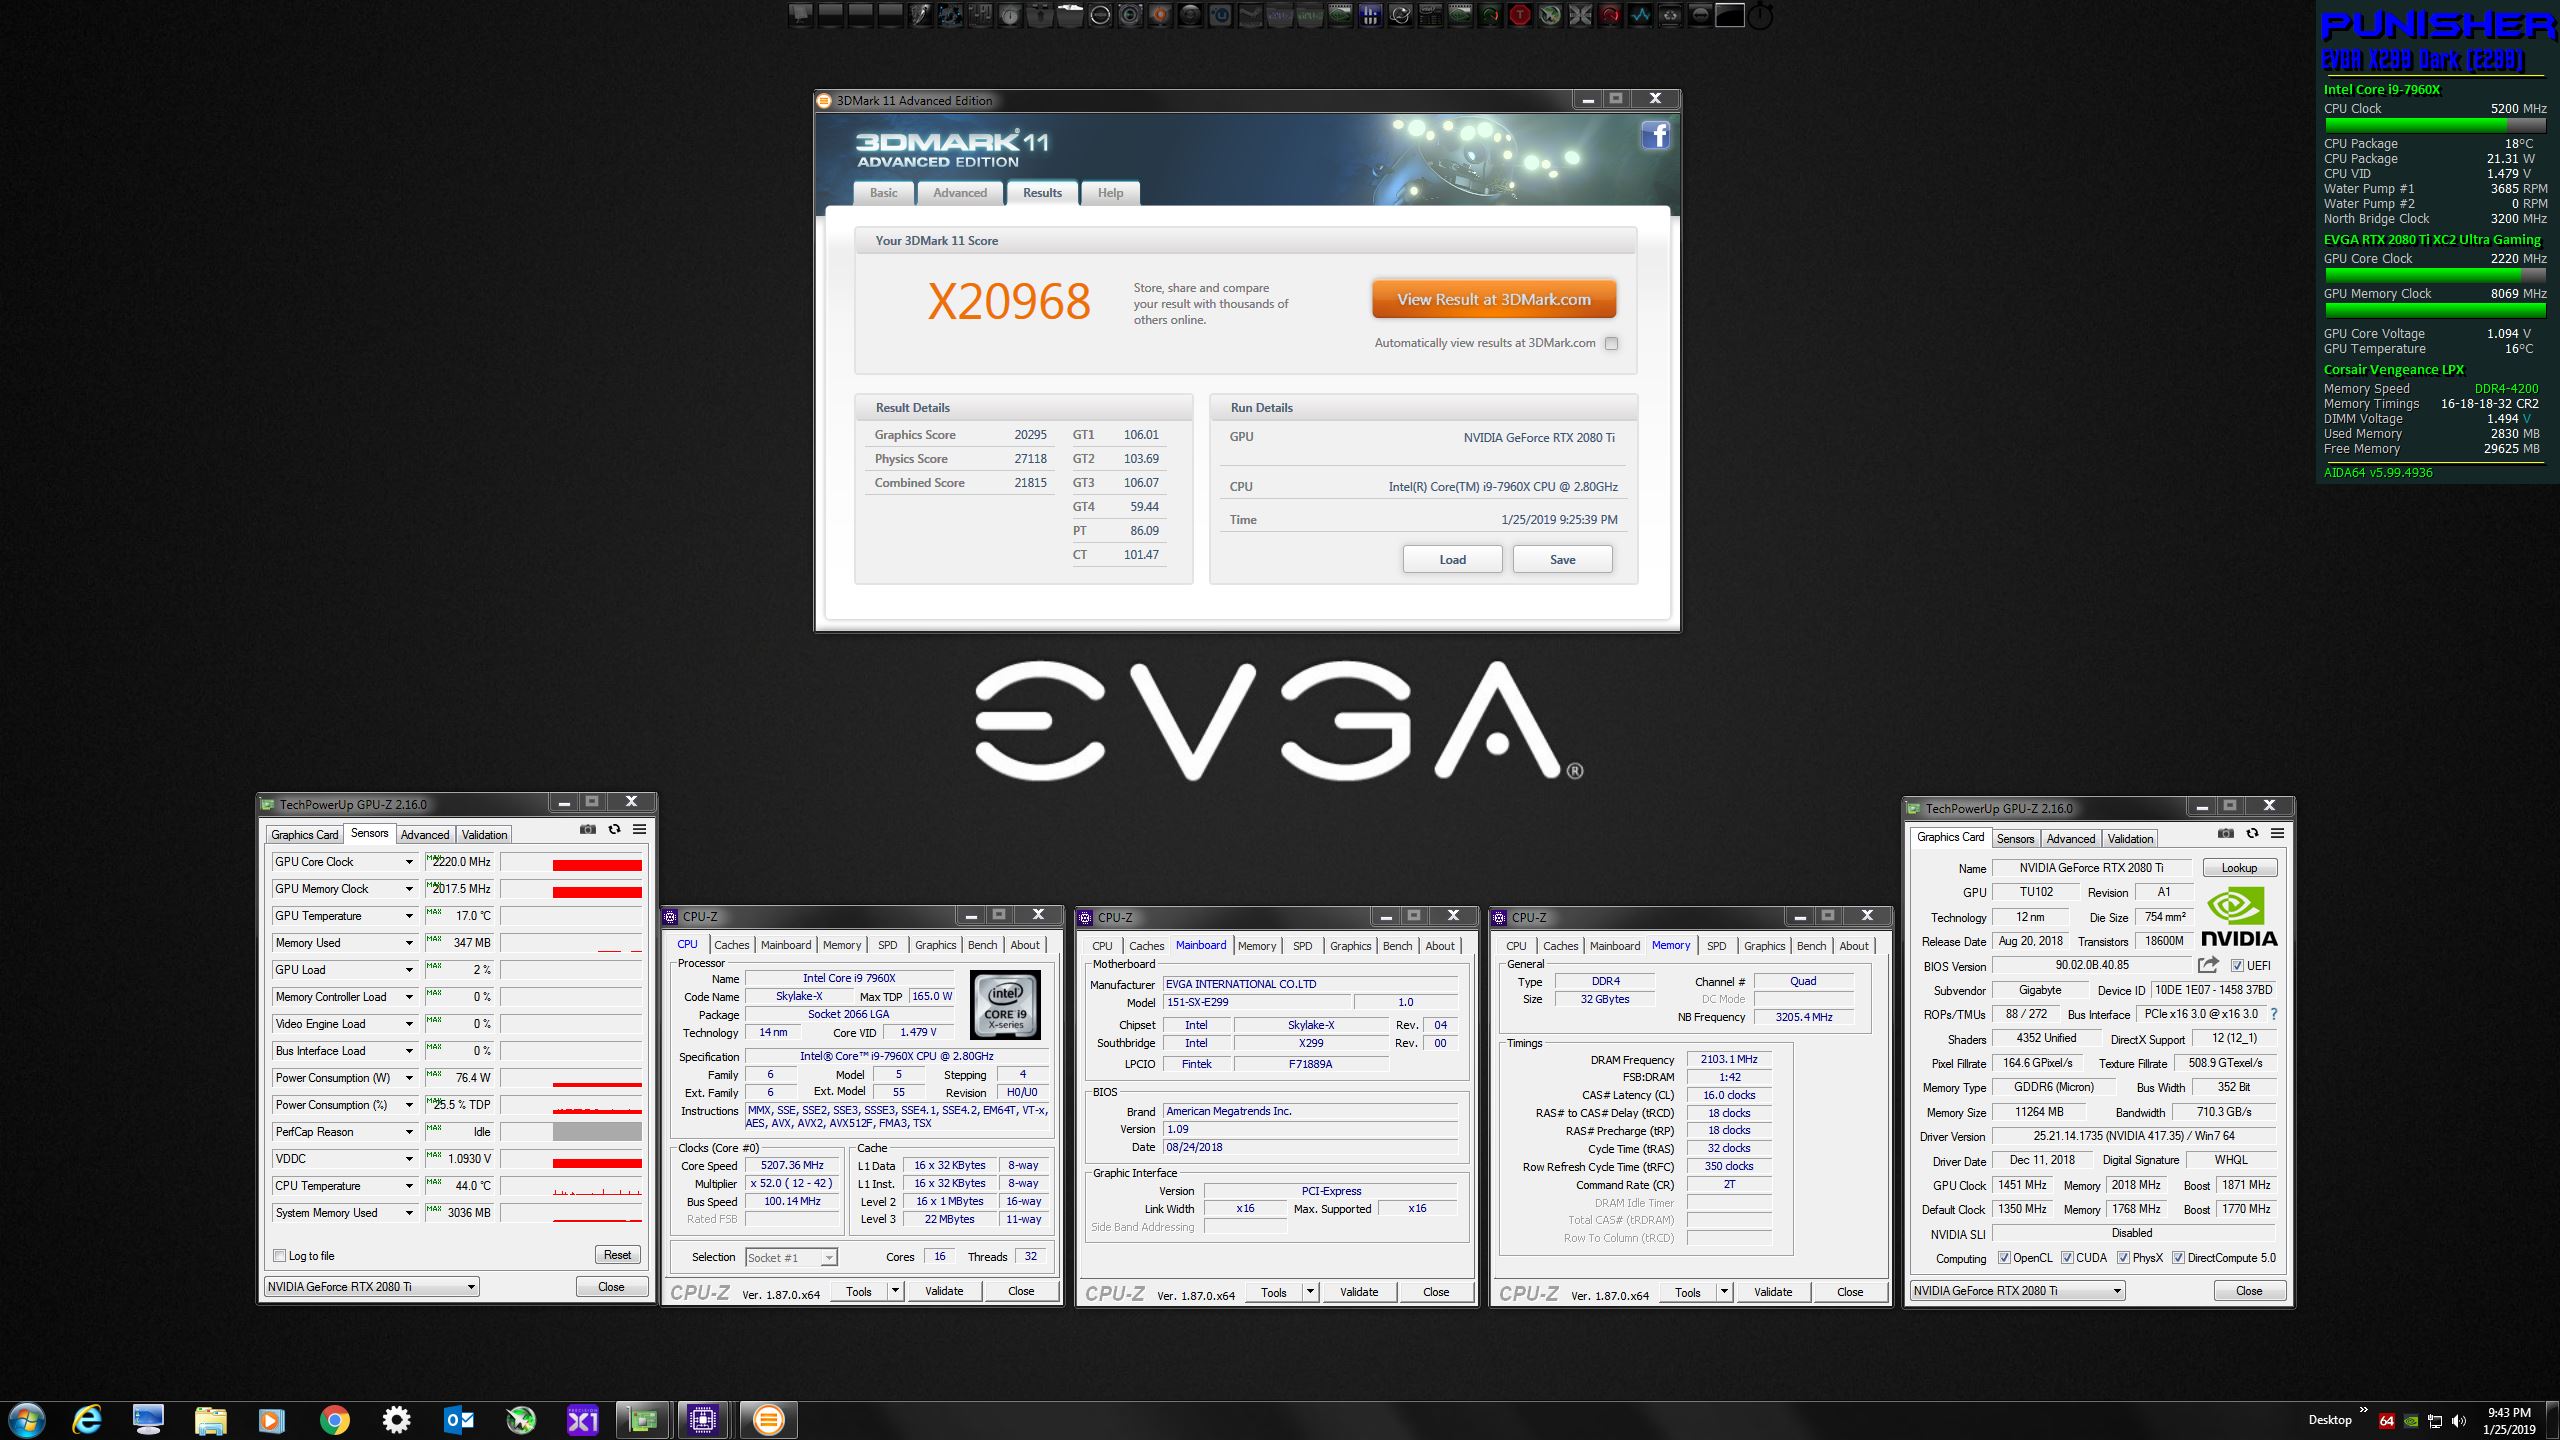Open Tools dropdown arrow in CPU-Z Mainboard window
Screen dimensions: 2560x1440
click(1310, 1292)
